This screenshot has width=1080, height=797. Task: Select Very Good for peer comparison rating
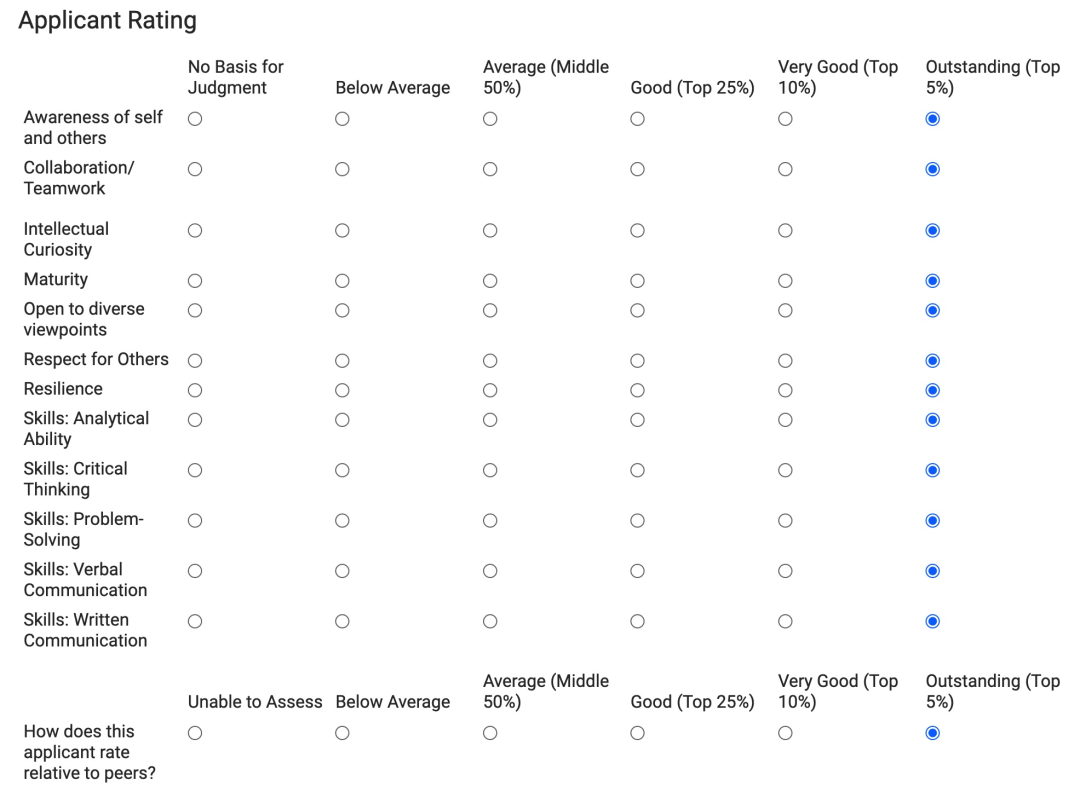785,733
